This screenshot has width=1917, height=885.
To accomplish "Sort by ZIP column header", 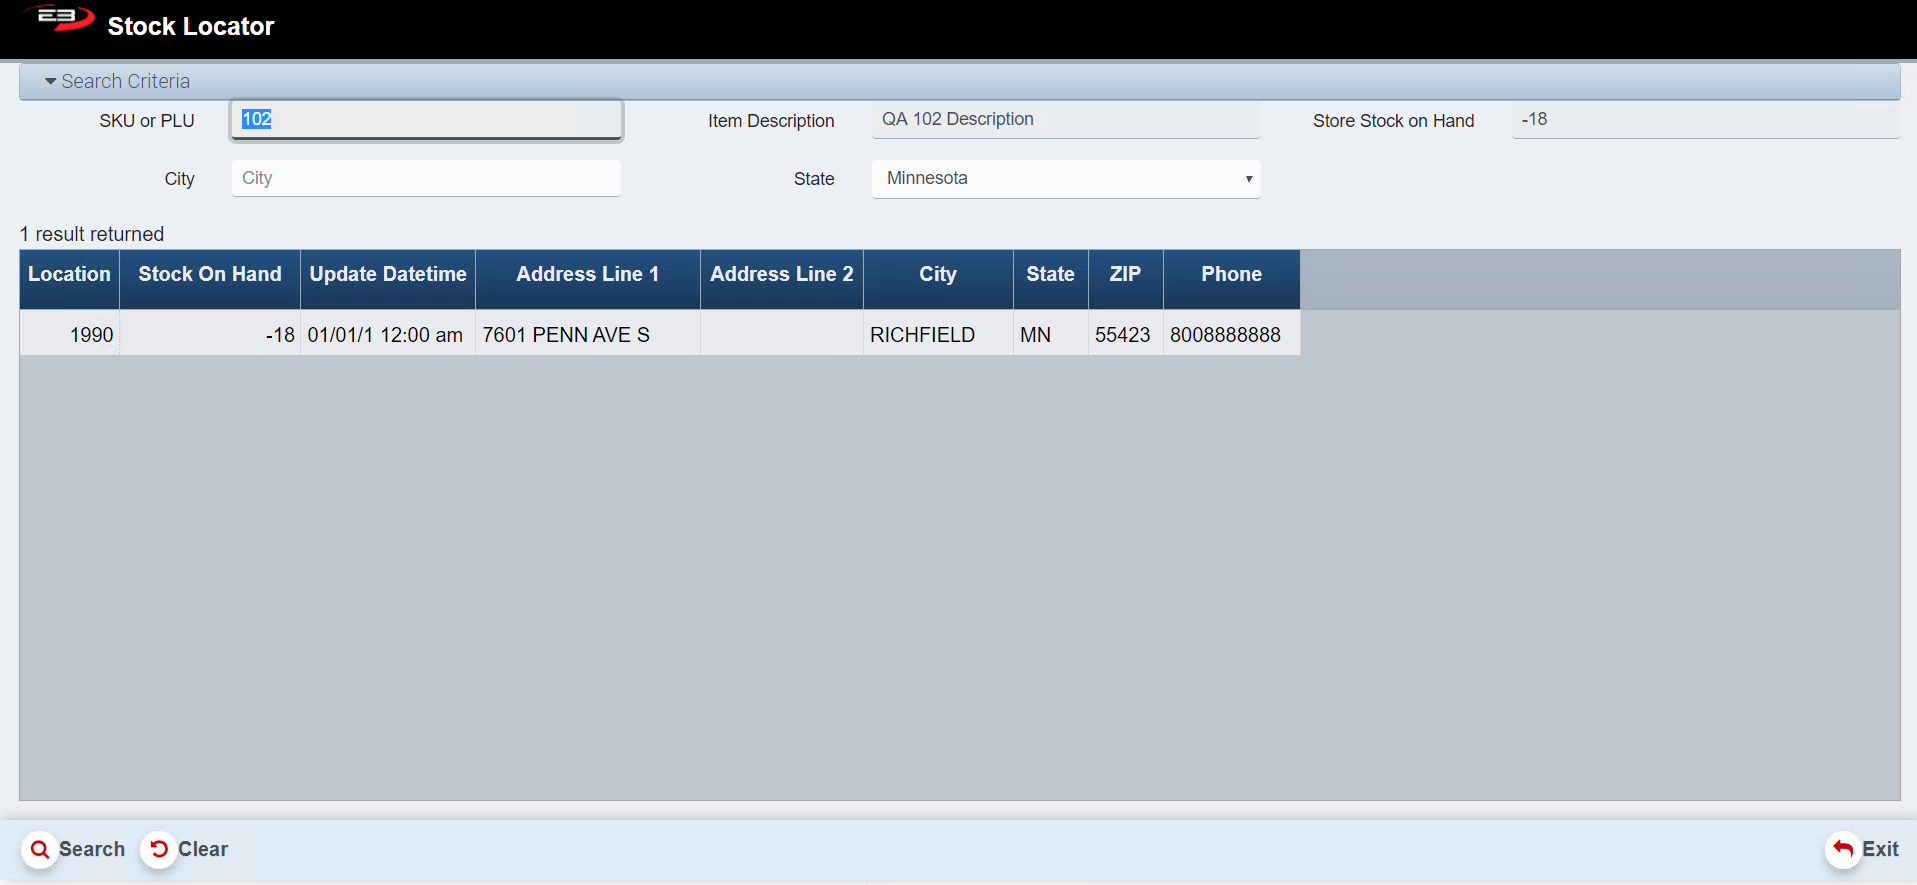I will [1125, 275].
